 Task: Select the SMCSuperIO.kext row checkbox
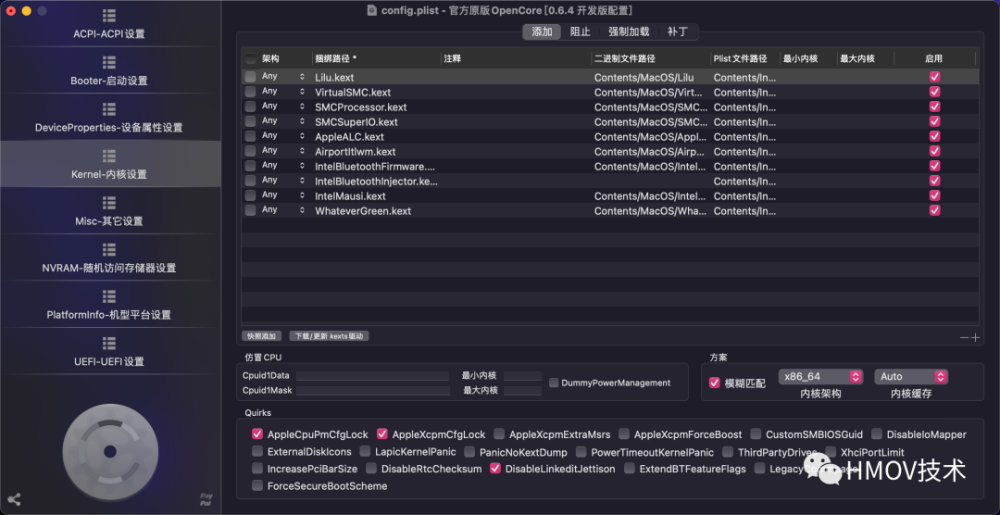(x=251, y=121)
